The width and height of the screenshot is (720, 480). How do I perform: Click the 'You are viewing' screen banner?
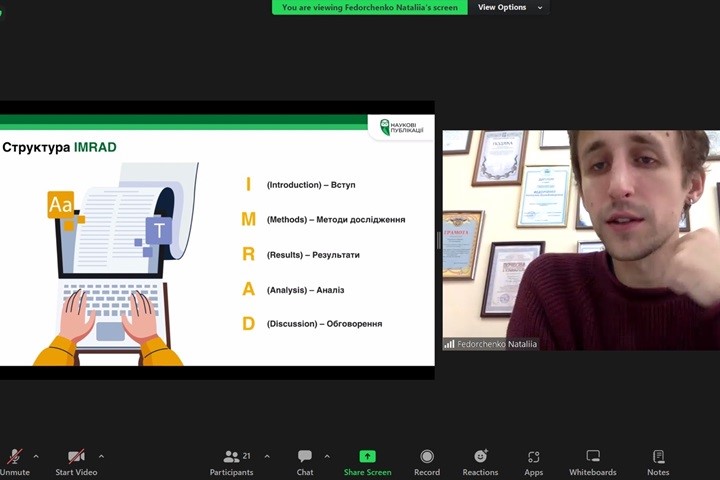(369, 7)
